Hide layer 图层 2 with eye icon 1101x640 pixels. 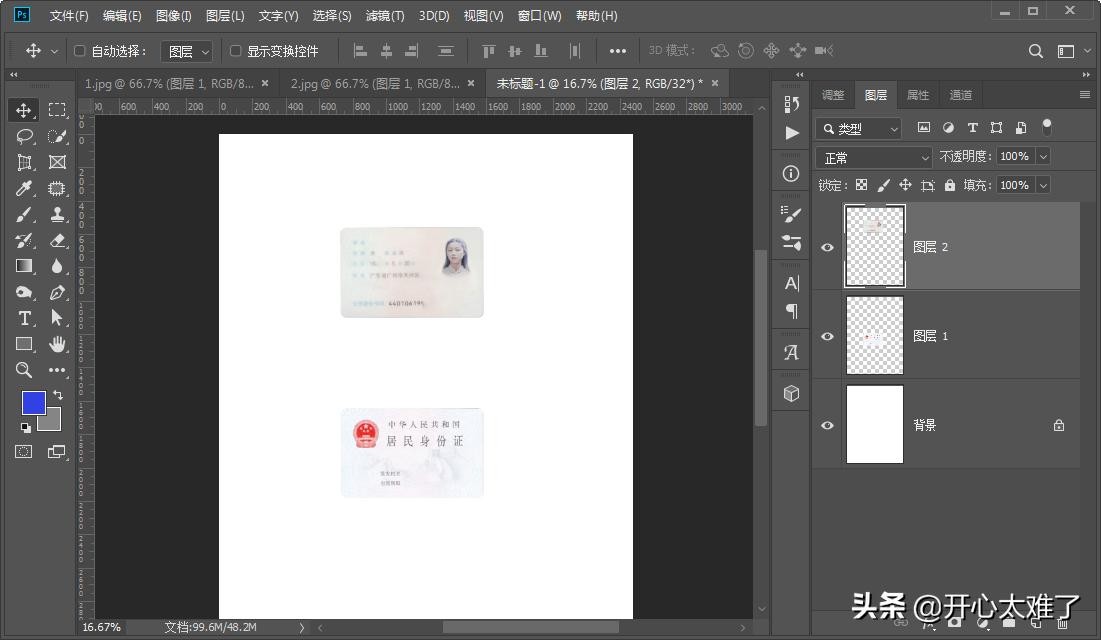point(827,247)
